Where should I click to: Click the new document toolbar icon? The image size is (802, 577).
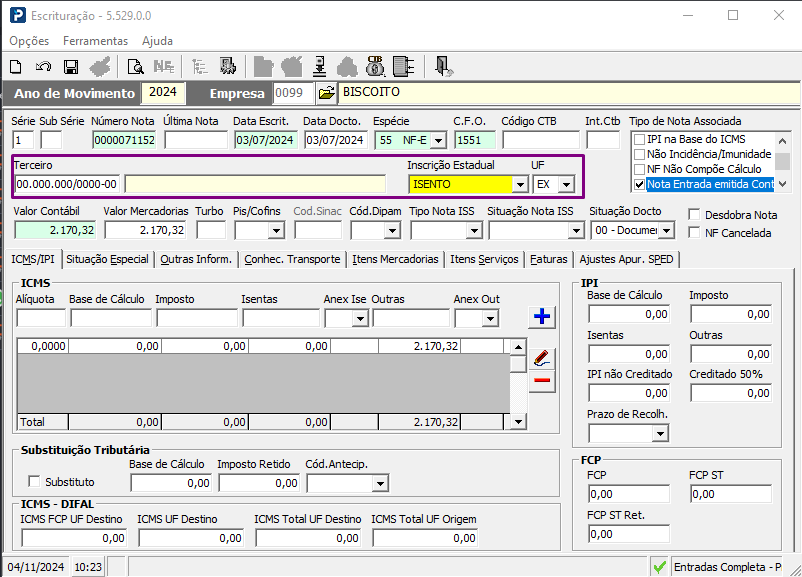[16, 67]
